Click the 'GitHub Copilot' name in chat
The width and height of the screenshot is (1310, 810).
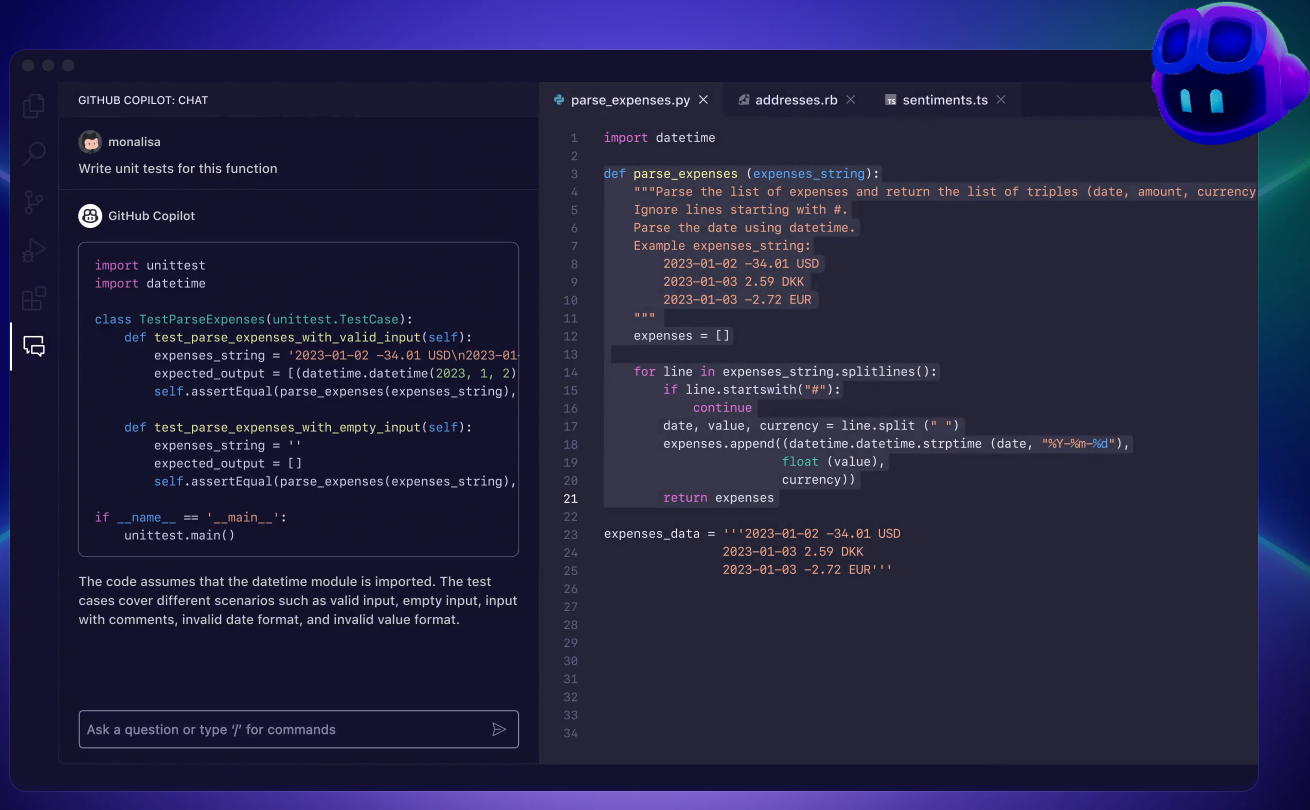[x=152, y=215]
